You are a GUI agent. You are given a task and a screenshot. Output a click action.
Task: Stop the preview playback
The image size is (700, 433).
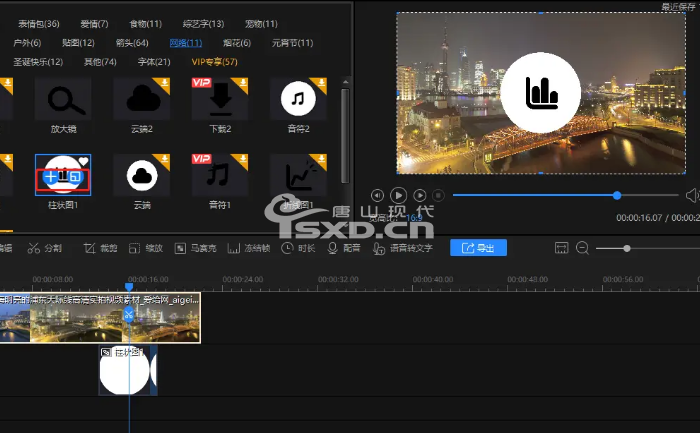438,196
